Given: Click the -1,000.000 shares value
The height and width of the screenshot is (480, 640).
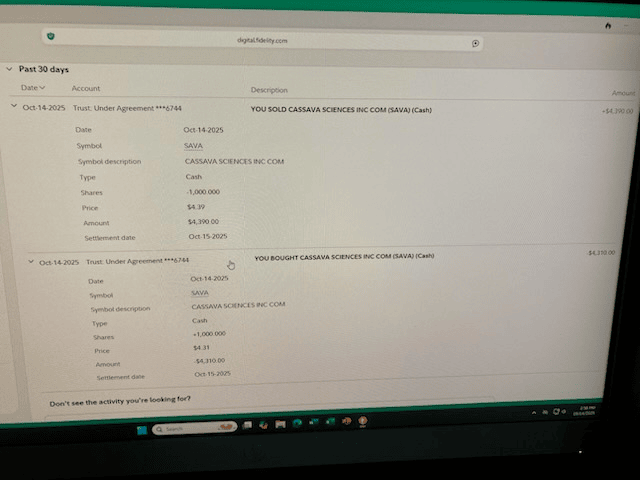Looking at the screenshot, I should pos(203,192).
